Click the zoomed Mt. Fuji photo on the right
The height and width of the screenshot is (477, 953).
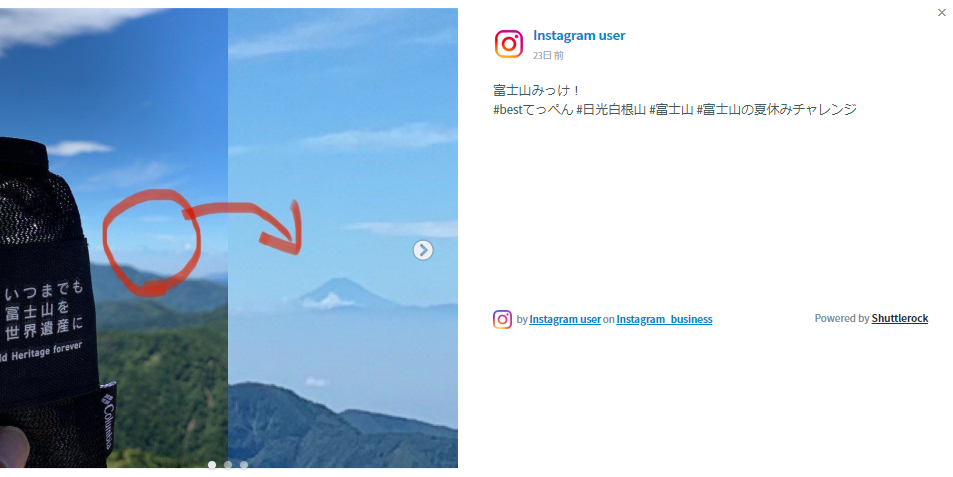pyautogui.click(x=343, y=238)
